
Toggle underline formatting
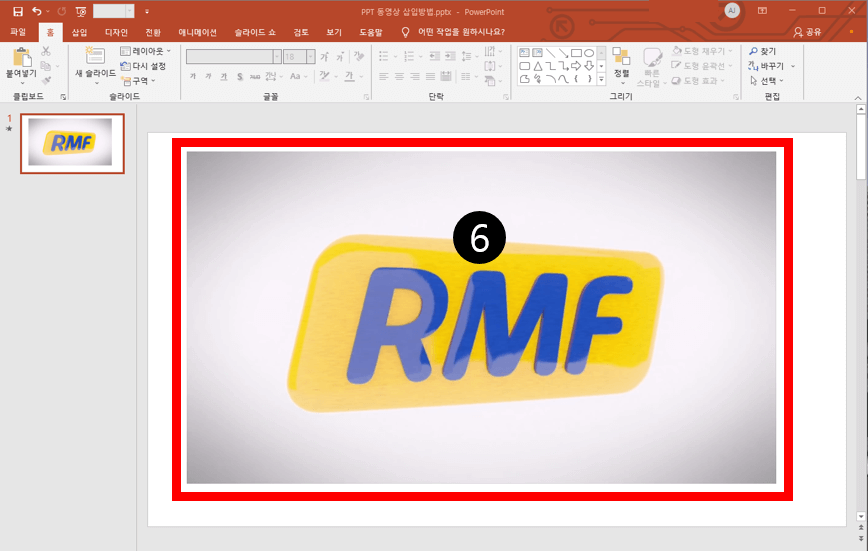tap(224, 76)
